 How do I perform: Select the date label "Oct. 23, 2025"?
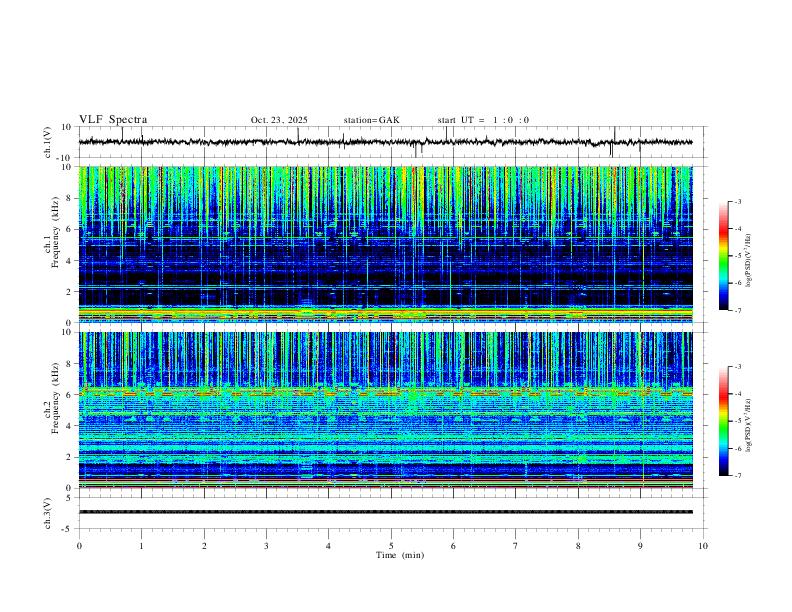click(279, 120)
